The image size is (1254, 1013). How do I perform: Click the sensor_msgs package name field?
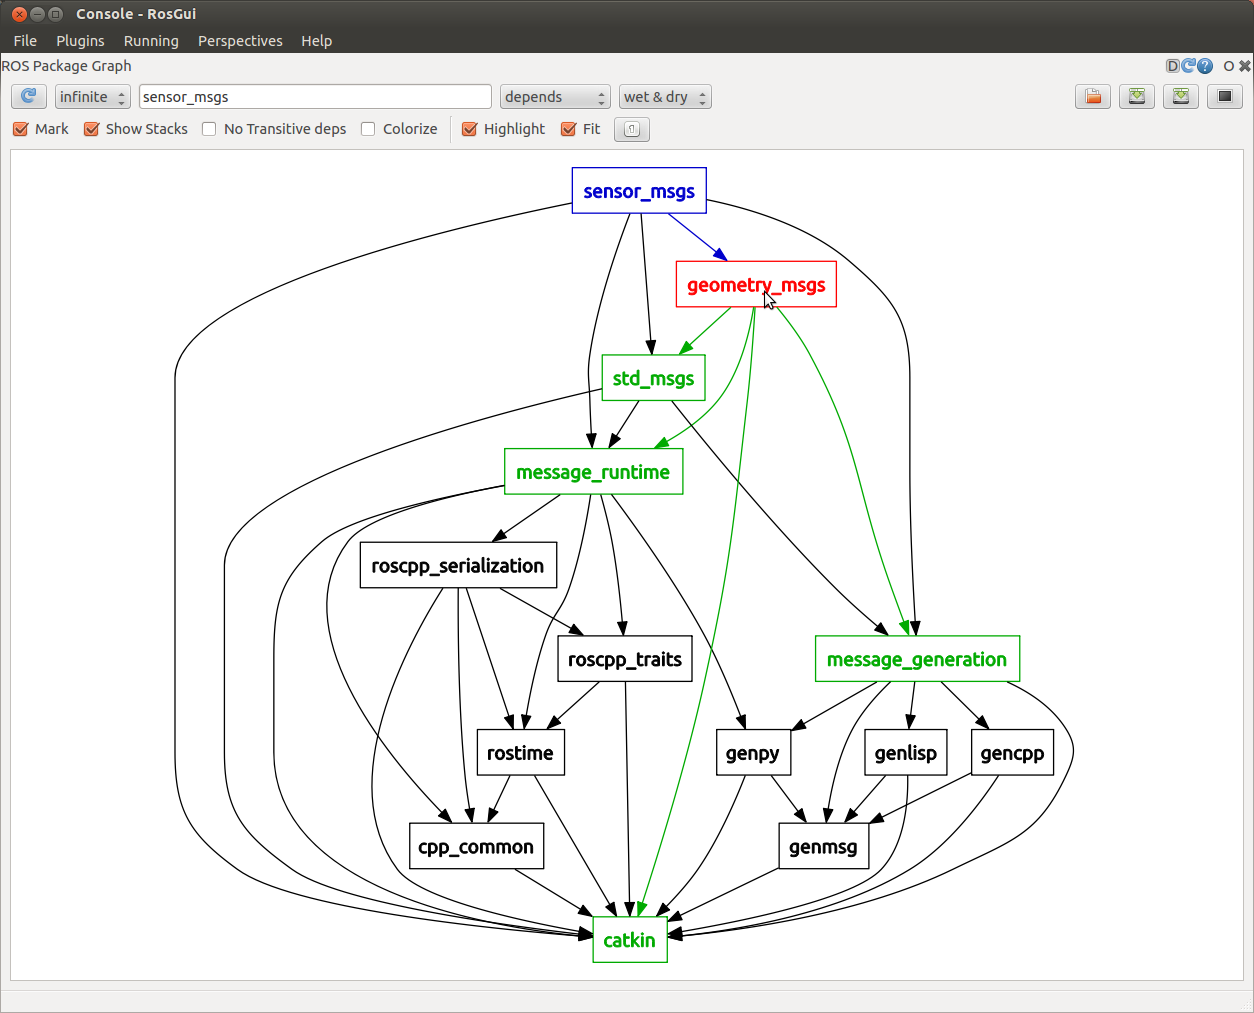[315, 97]
